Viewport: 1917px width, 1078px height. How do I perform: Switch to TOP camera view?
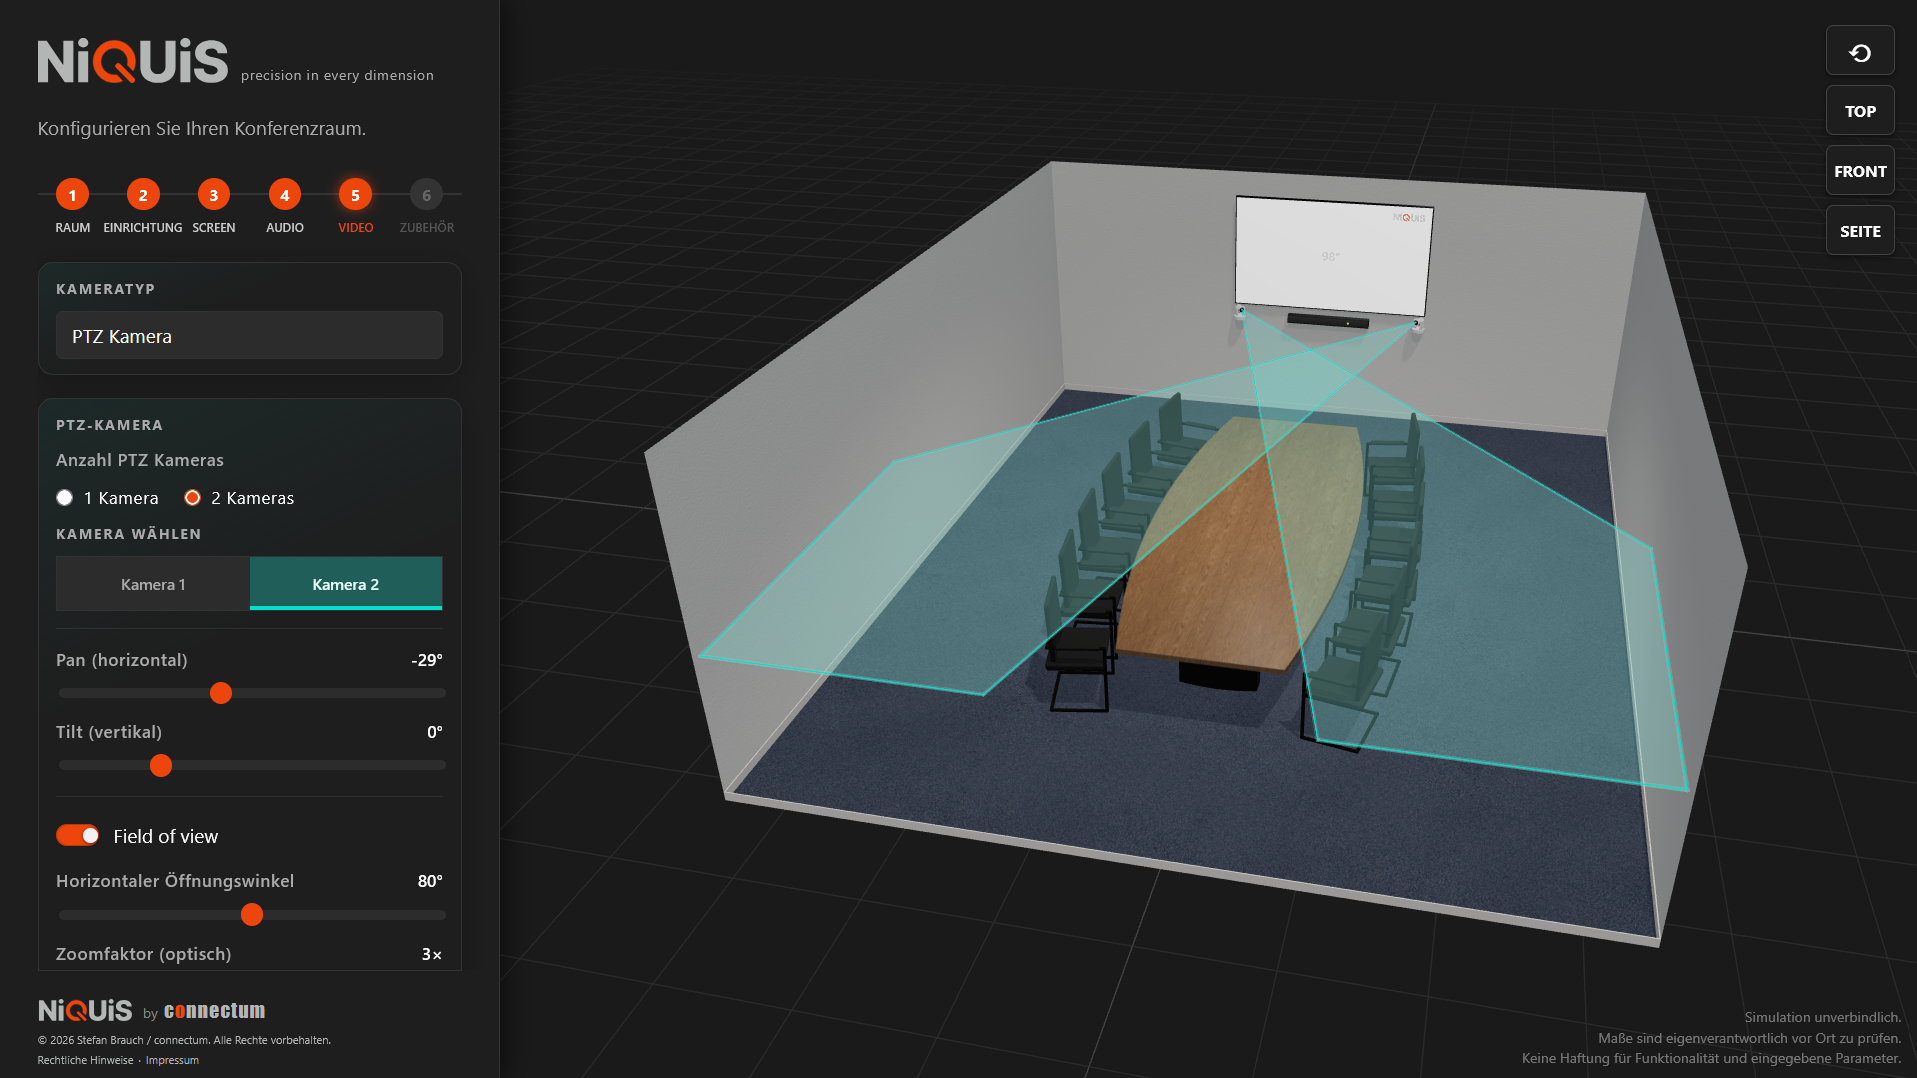[x=1860, y=111]
